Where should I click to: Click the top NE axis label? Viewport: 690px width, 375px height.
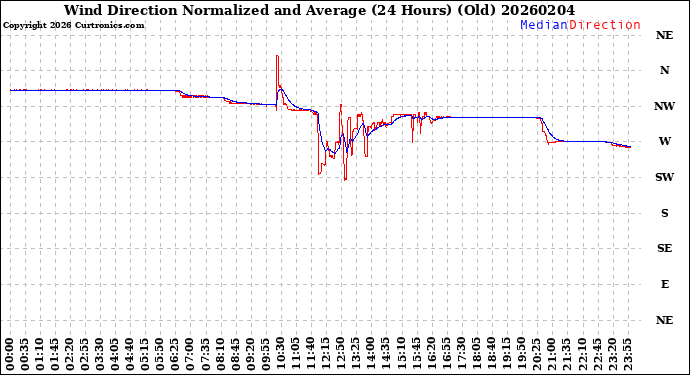[x=664, y=35]
